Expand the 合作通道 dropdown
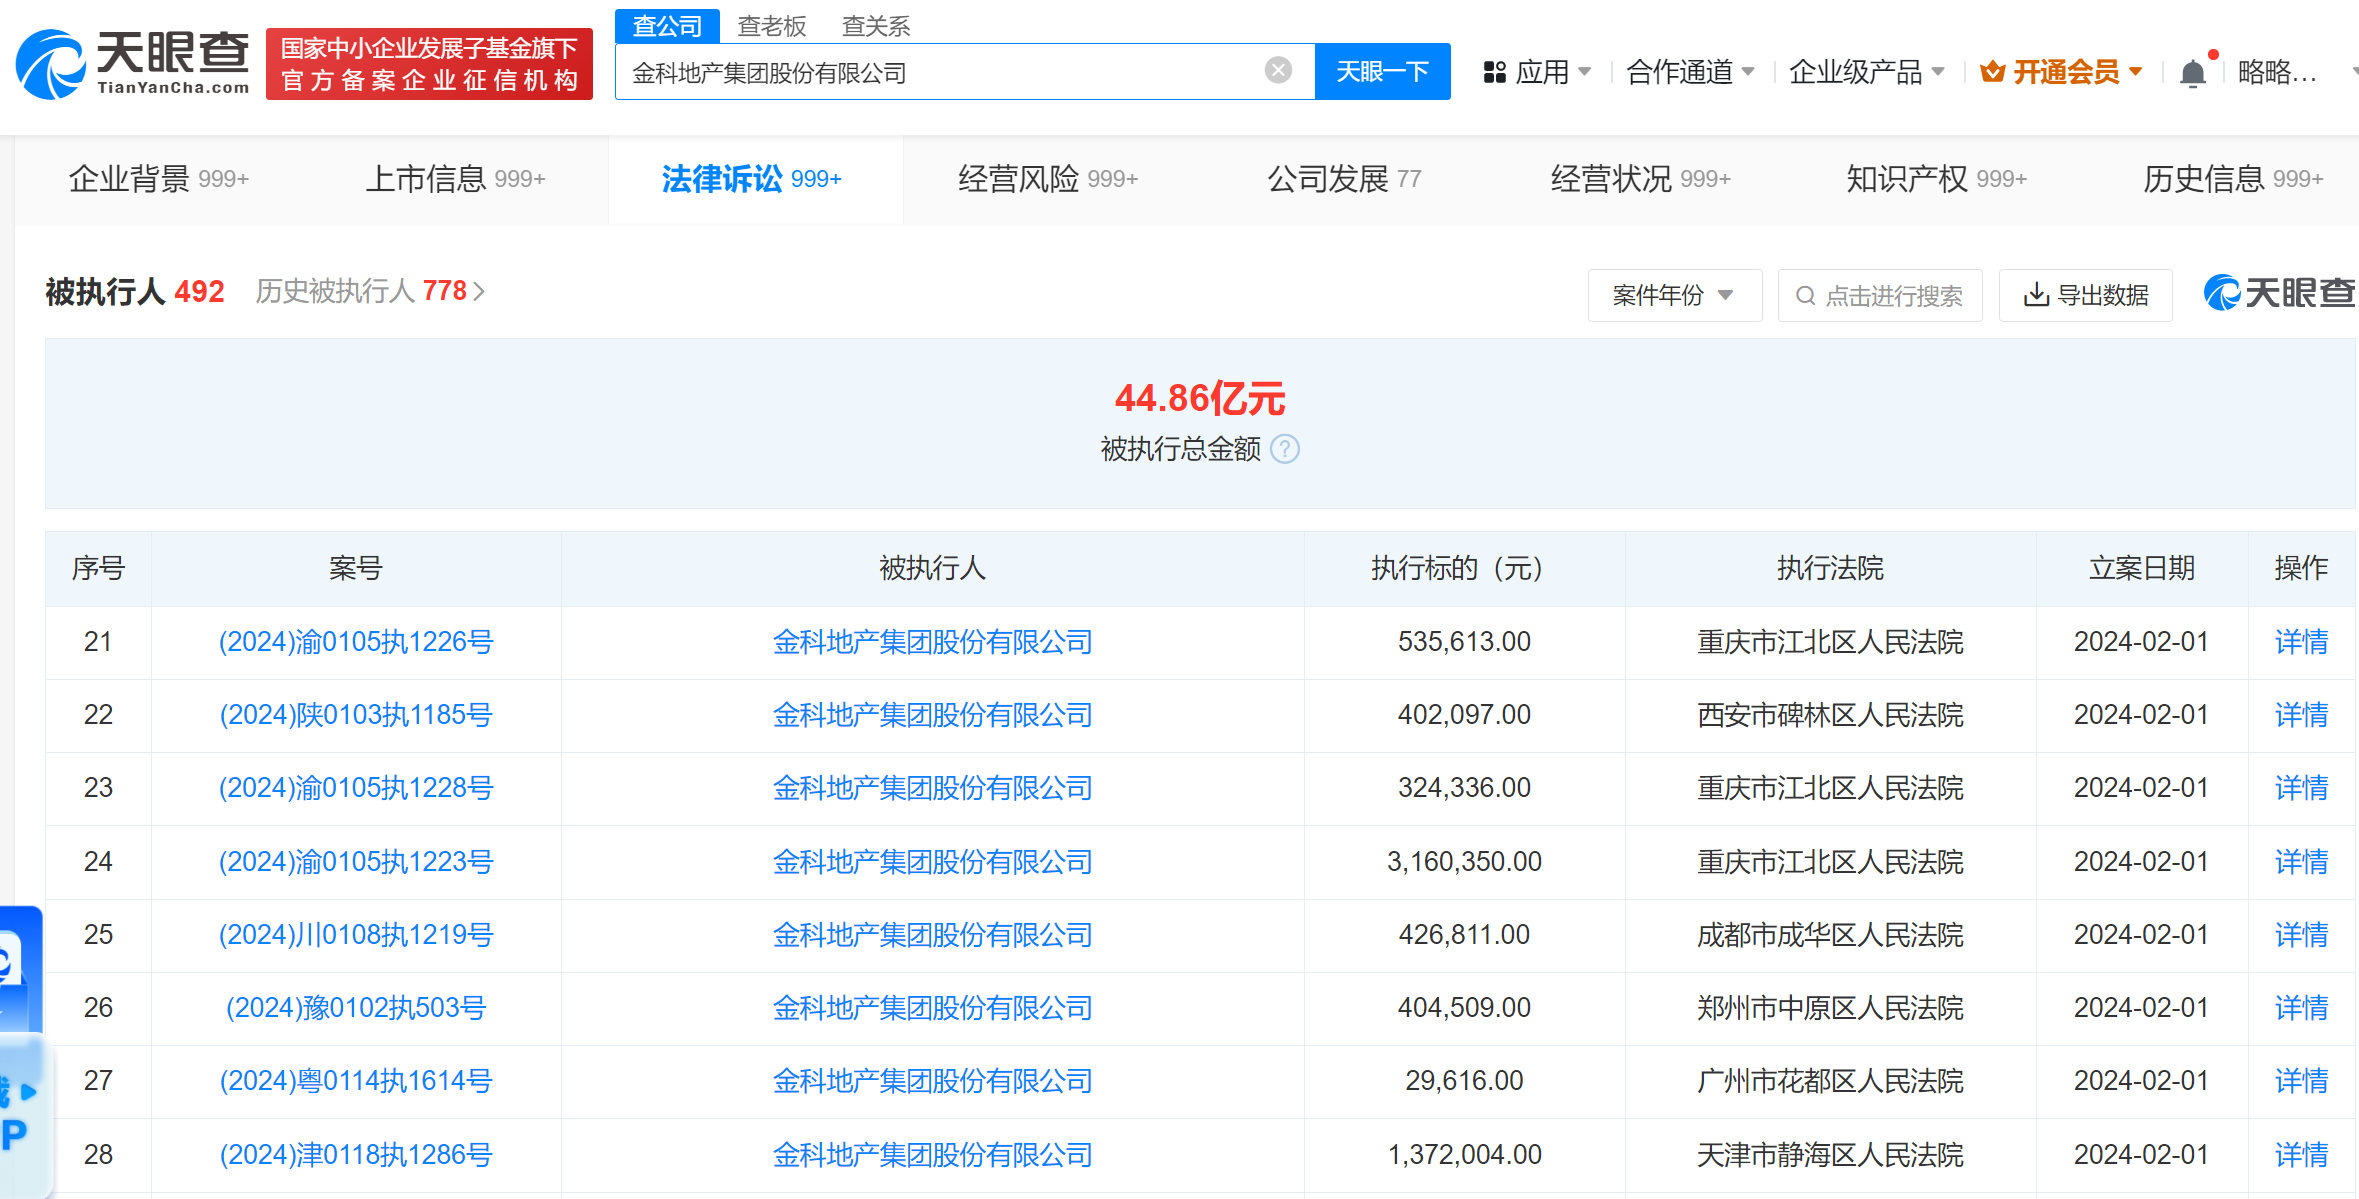This screenshot has width=2359, height=1199. click(x=1748, y=72)
